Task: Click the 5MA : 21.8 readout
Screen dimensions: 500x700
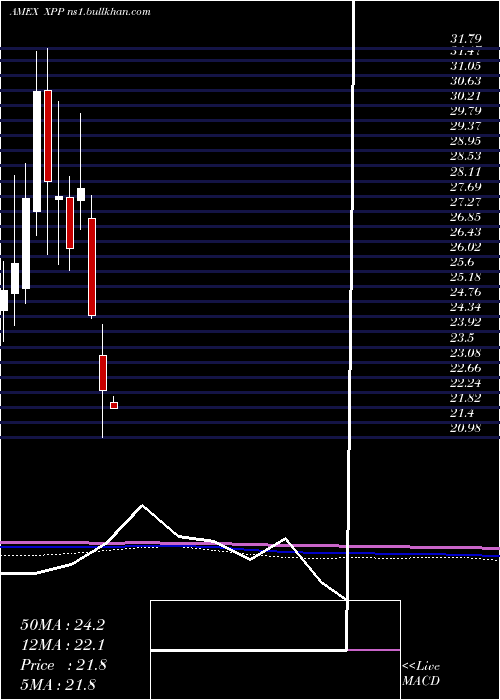Action: point(58,685)
